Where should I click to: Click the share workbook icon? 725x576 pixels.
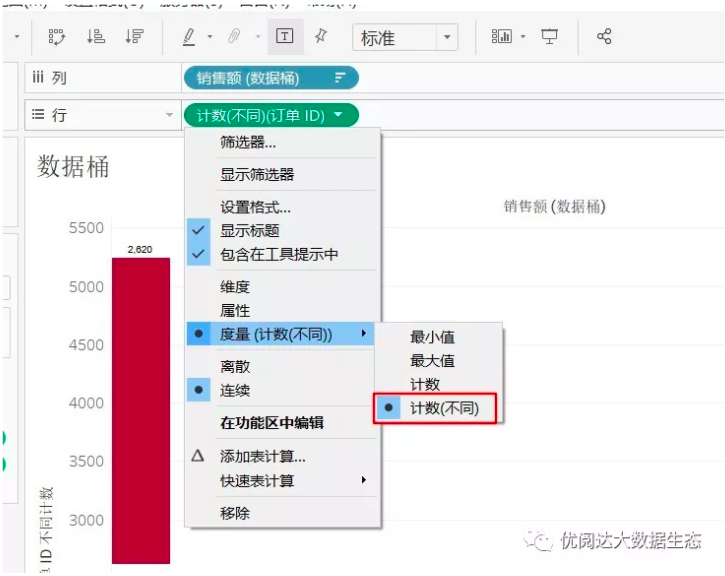click(x=604, y=37)
